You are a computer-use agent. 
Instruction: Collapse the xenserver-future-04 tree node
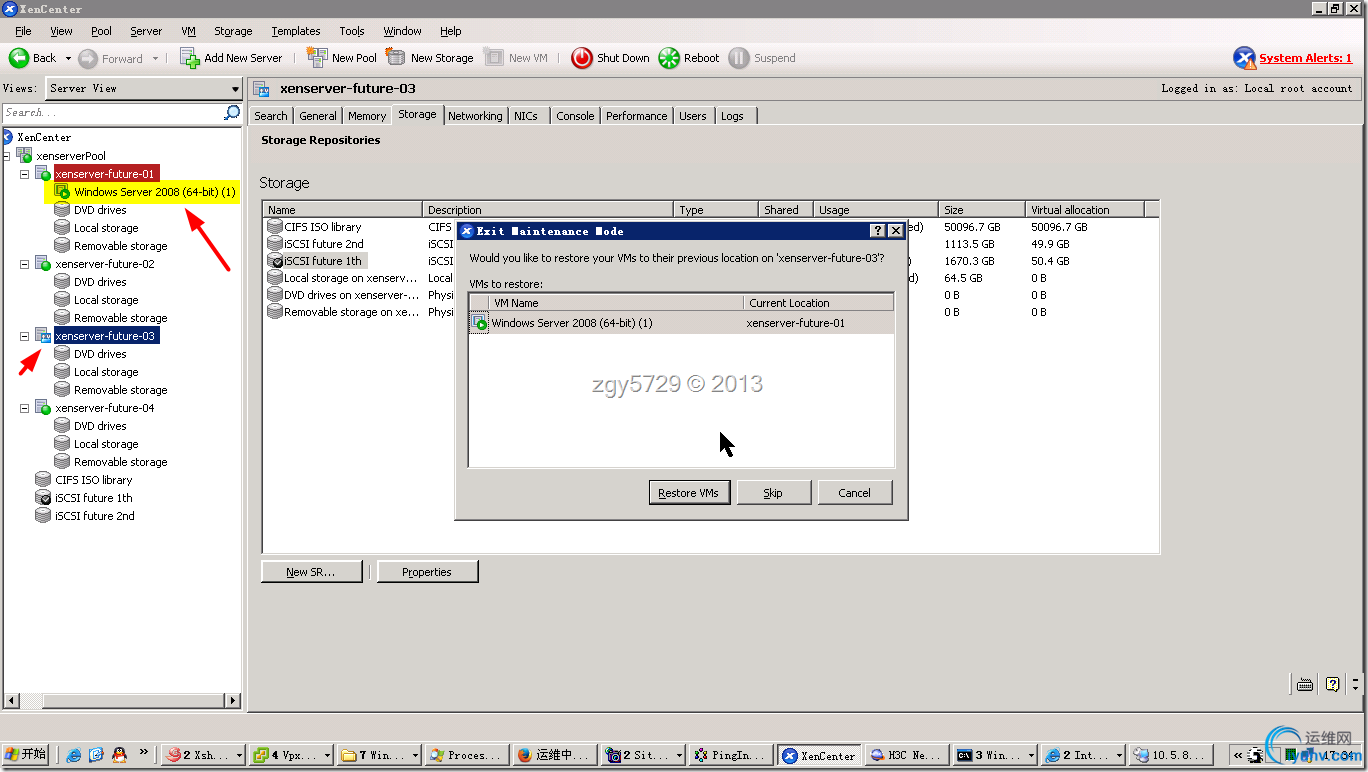click(x=25, y=408)
